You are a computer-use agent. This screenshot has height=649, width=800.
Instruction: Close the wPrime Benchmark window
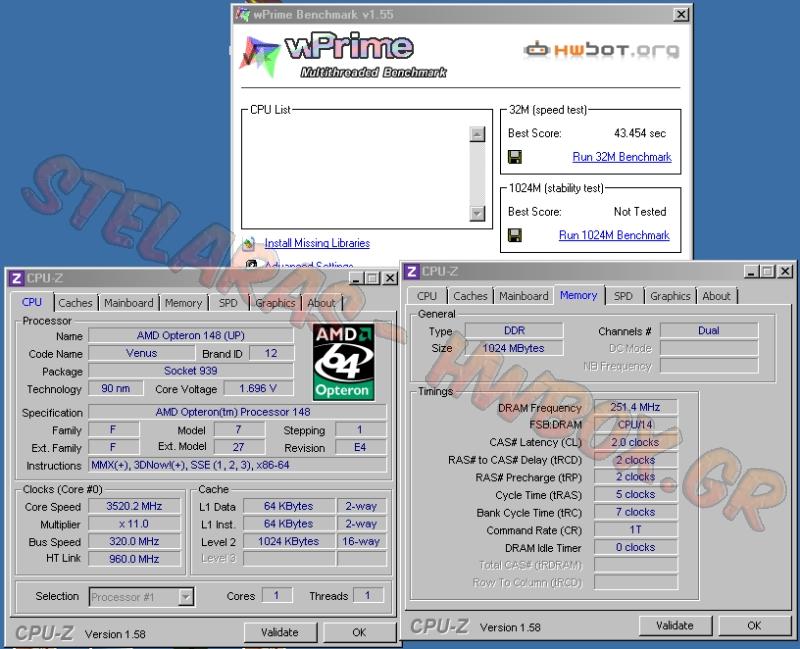[x=681, y=14]
